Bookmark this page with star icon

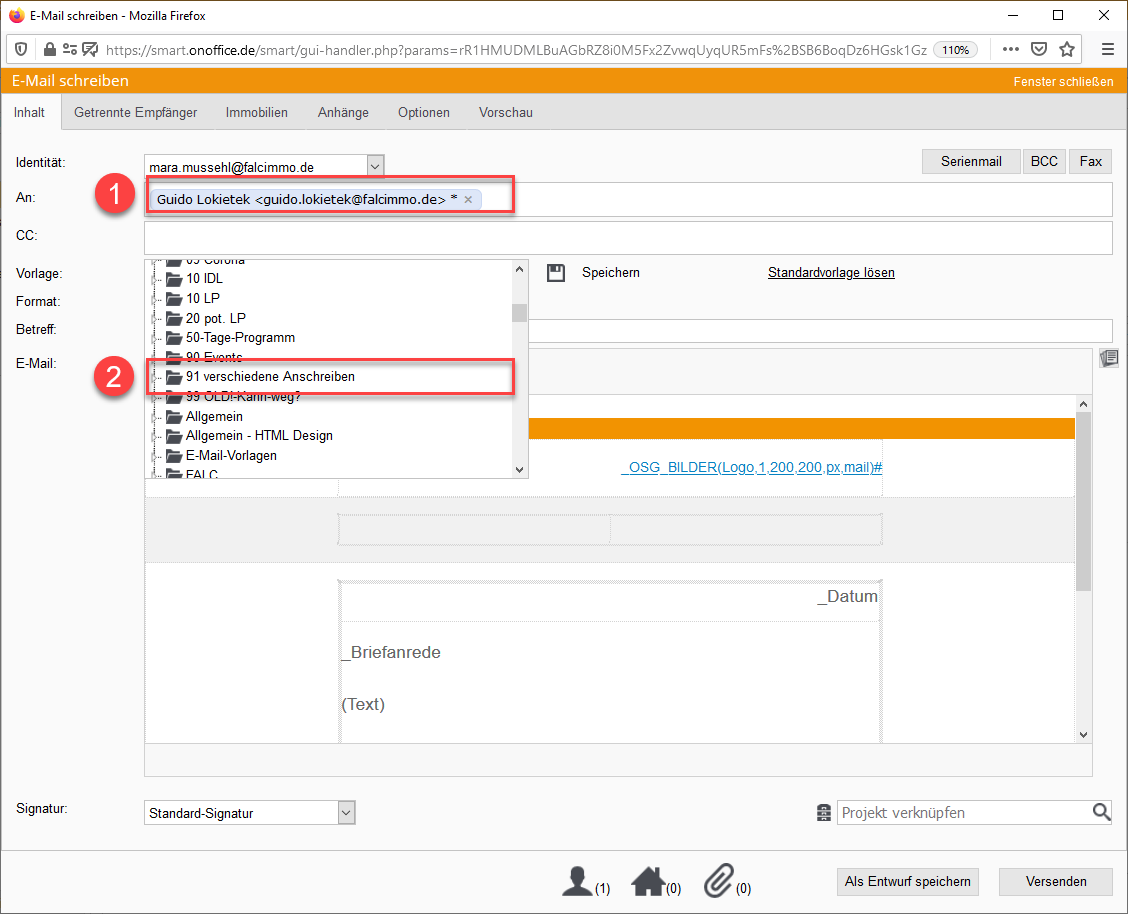pos(1067,49)
